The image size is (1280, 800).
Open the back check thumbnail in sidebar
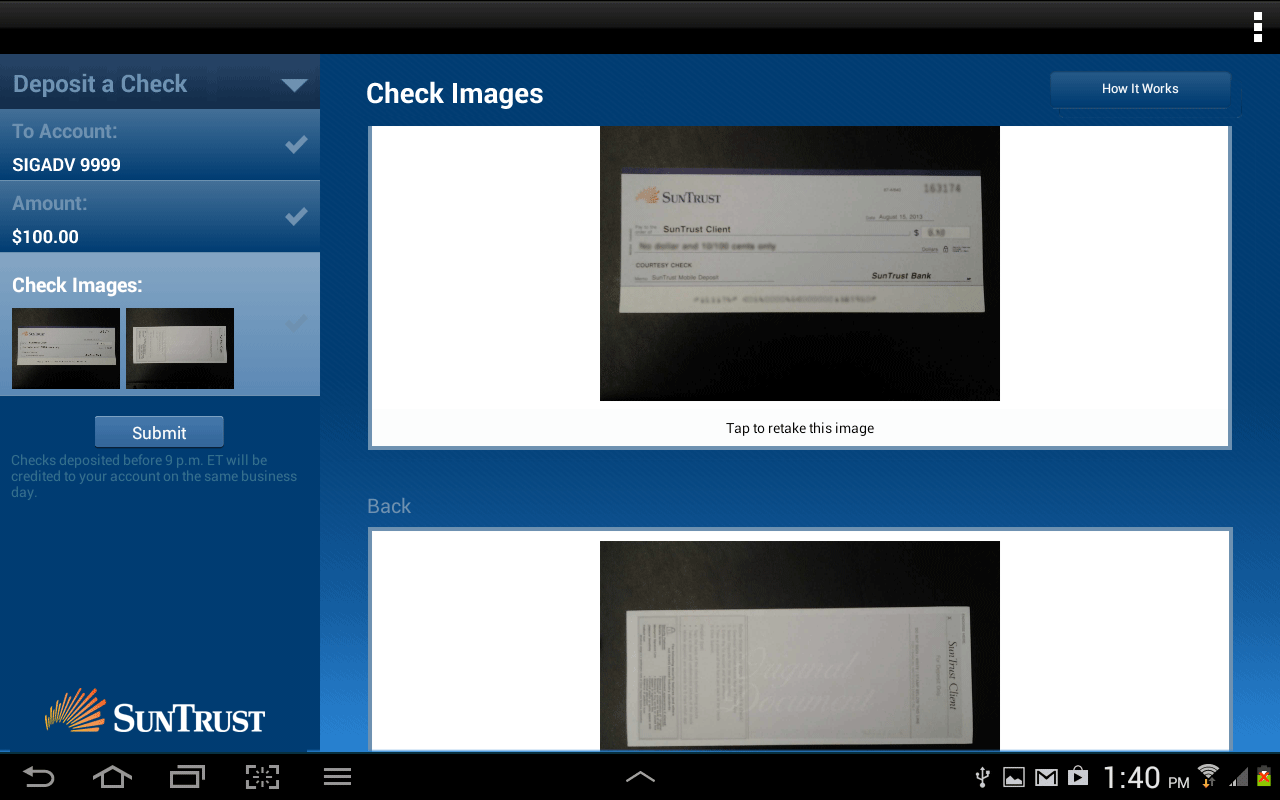(180, 348)
